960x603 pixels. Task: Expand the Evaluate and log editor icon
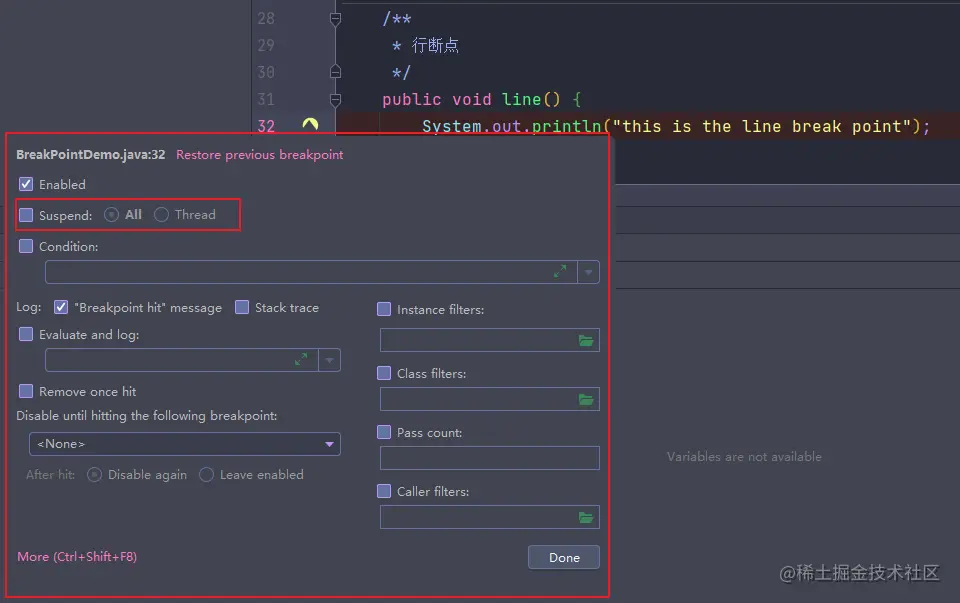coord(301,359)
